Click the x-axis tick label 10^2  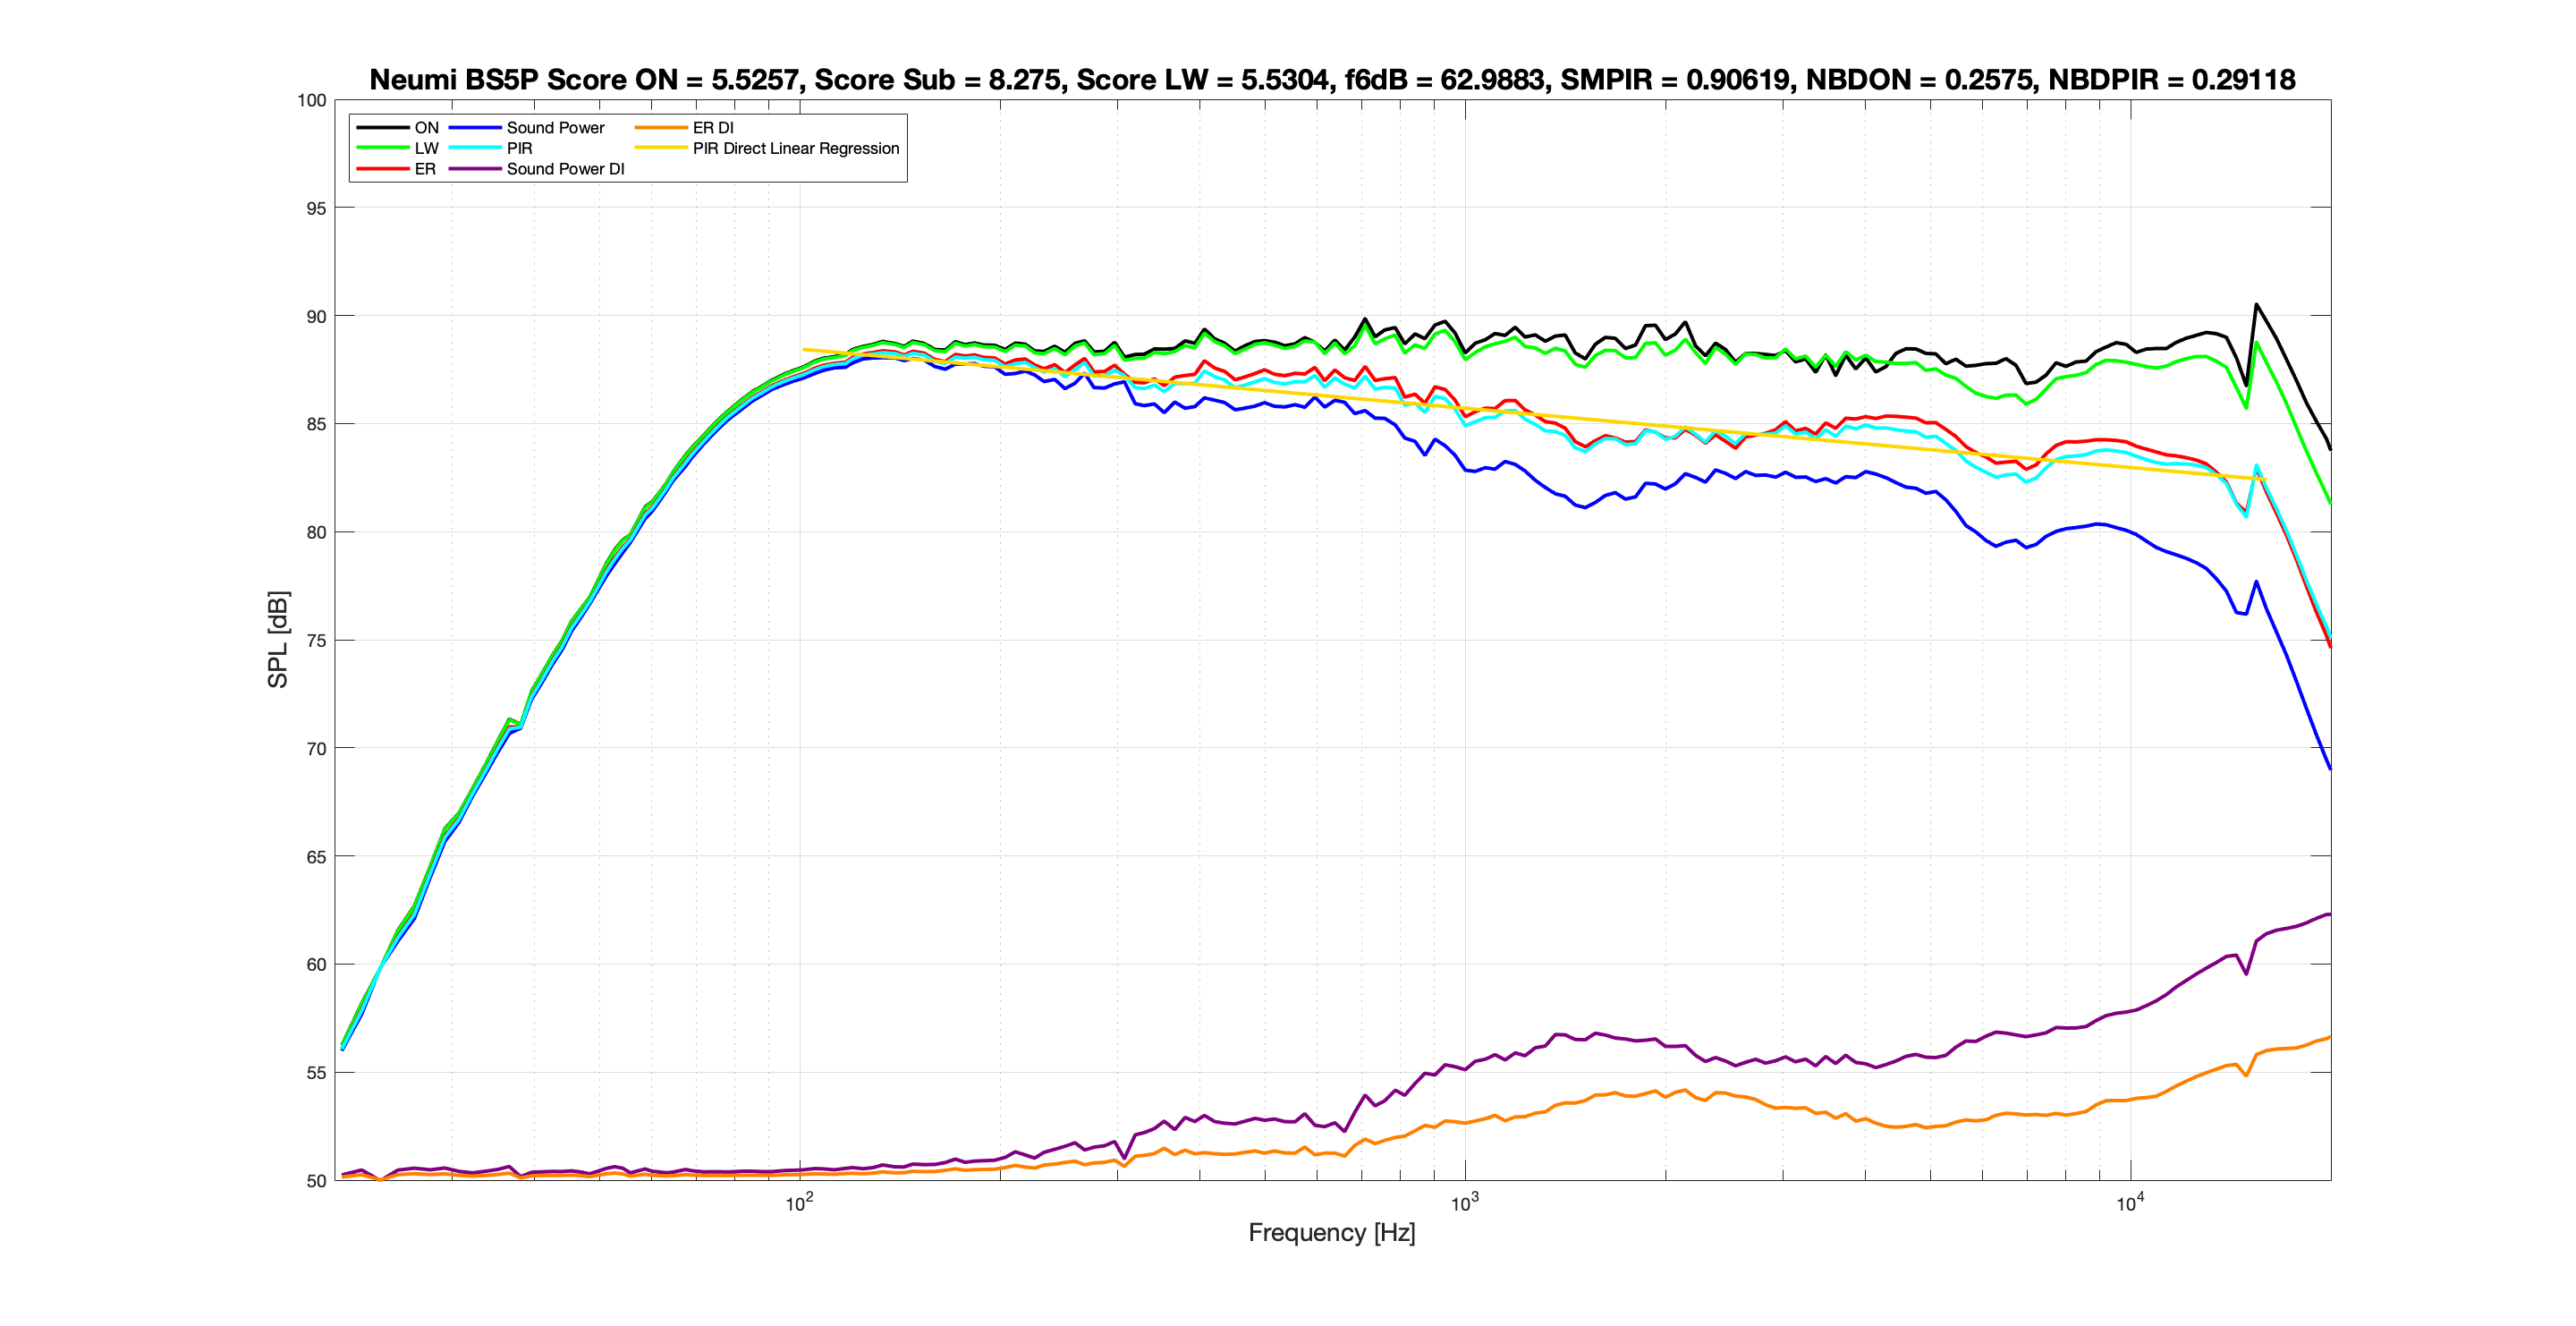click(799, 1203)
